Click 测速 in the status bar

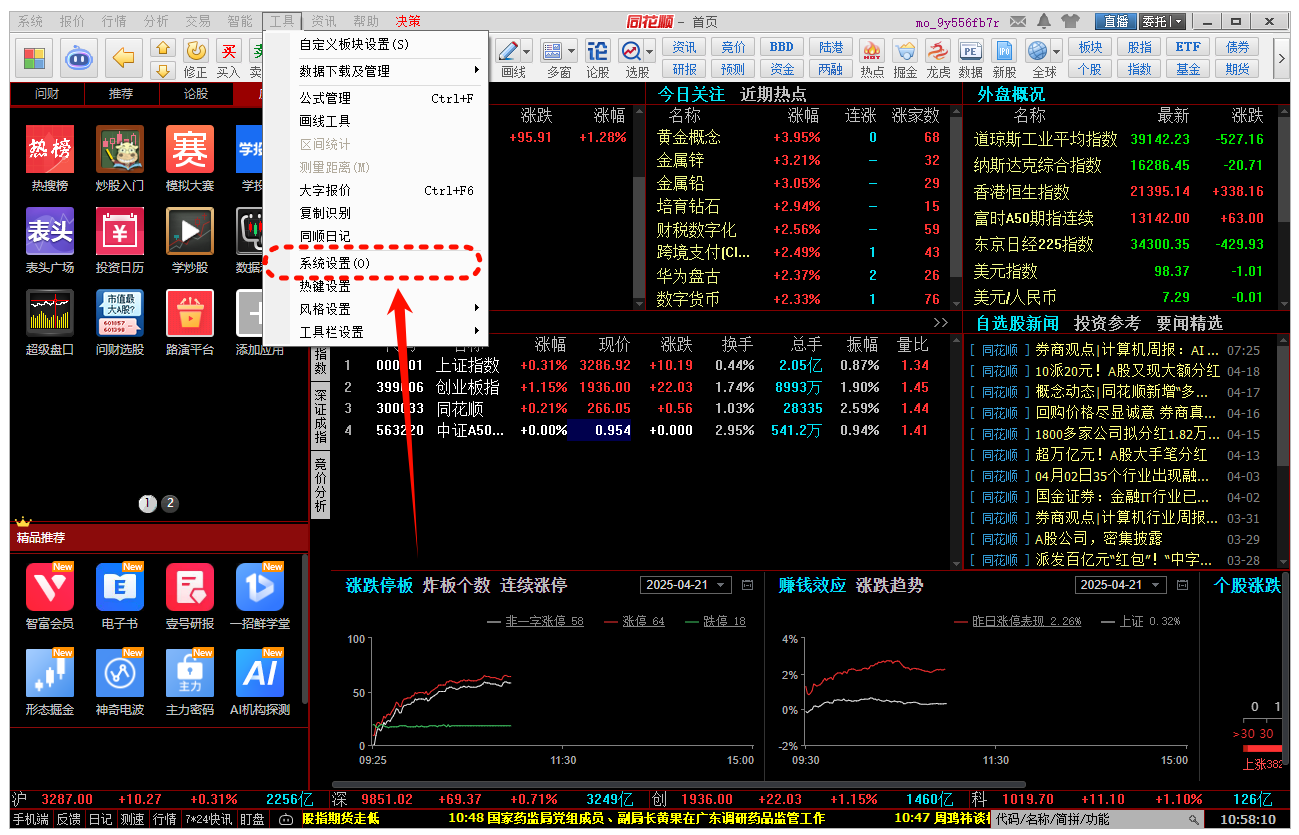click(x=132, y=819)
